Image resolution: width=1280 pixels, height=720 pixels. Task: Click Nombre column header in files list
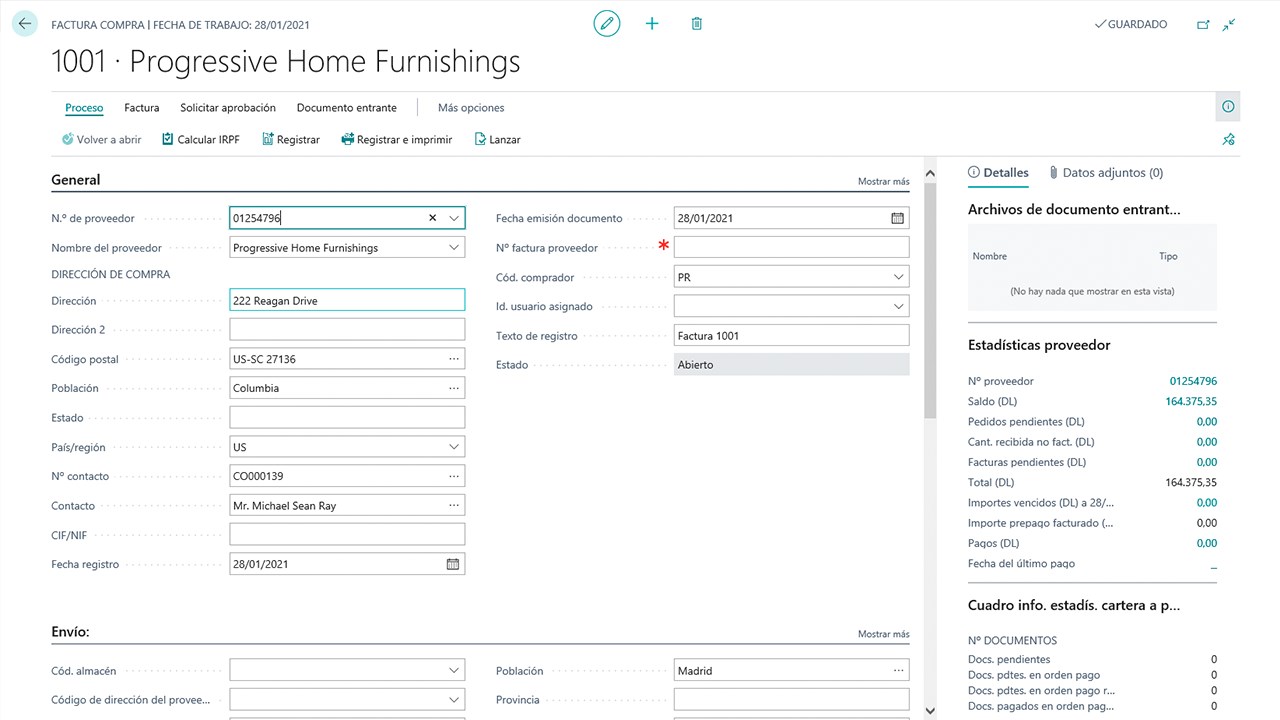(x=990, y=256)
